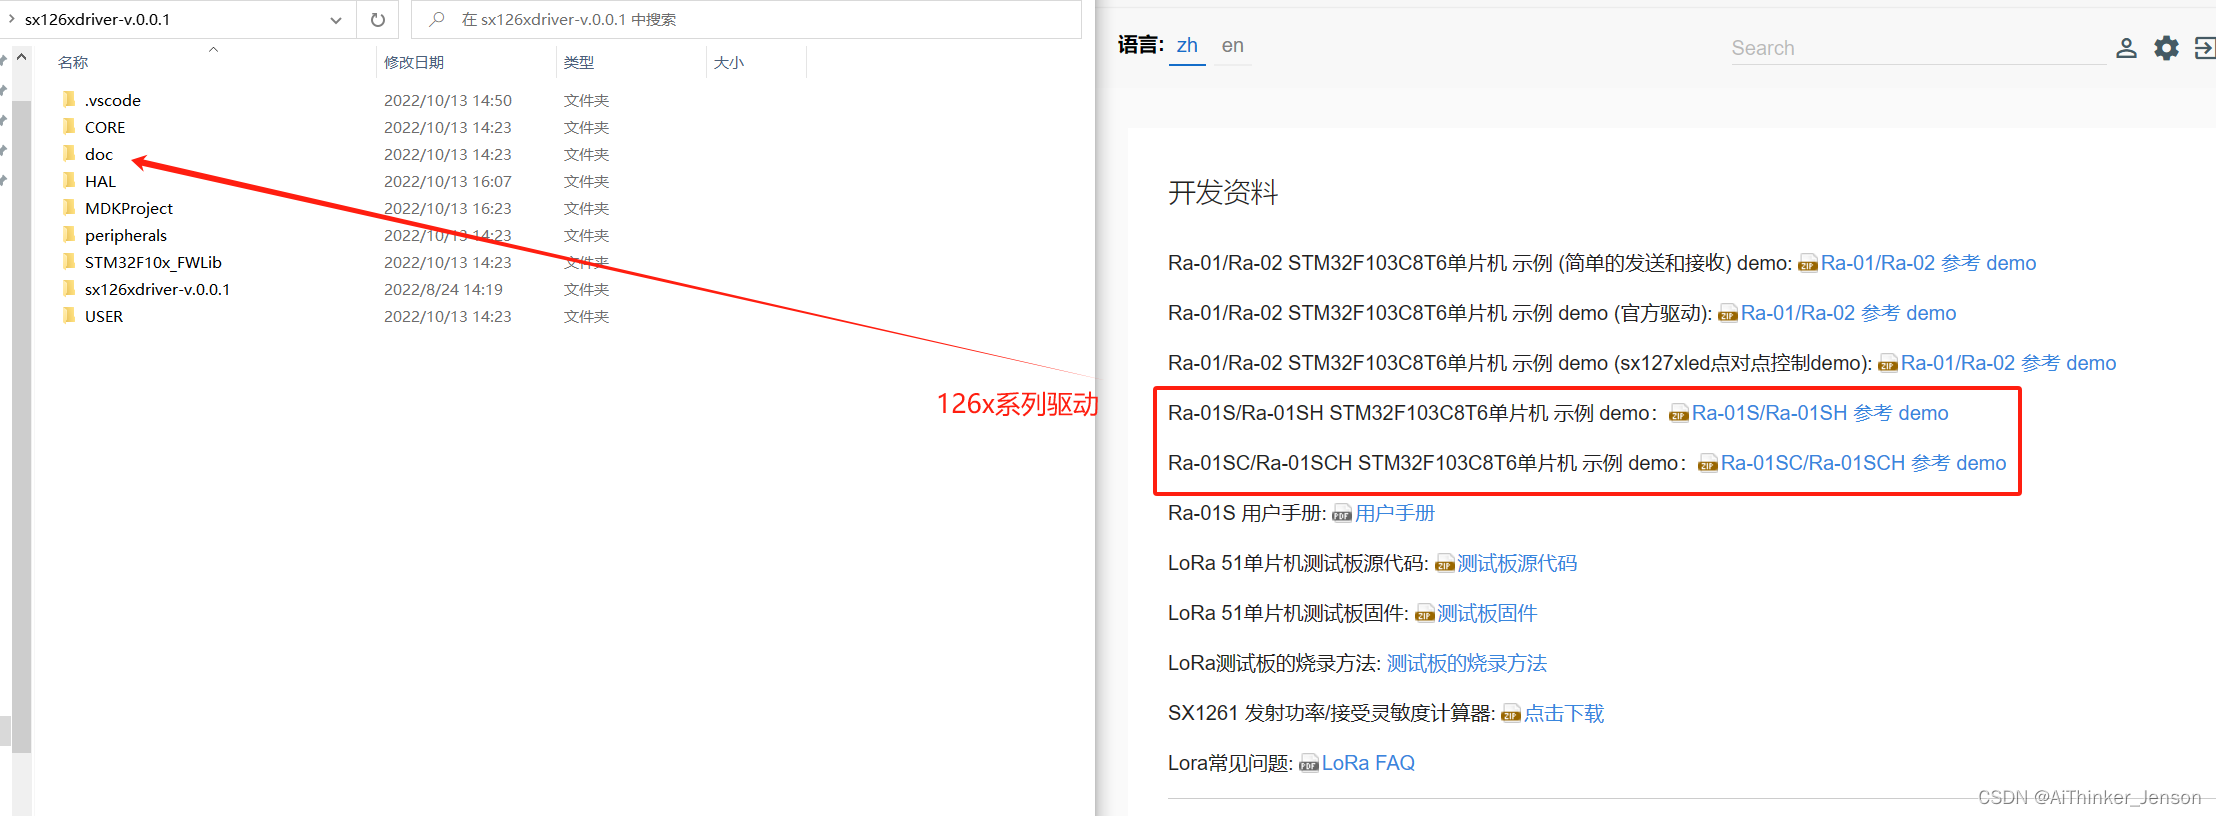Select the .vscode folder icon
This screenshot has height=816, width=2216.
pyautogui.click(x=69, y=99)
